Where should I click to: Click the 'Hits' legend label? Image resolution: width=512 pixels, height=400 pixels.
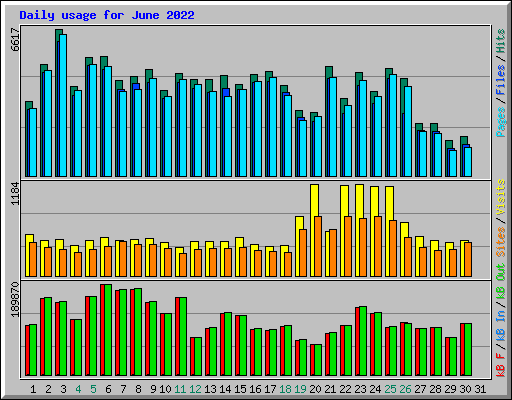(x=501, y=41)
